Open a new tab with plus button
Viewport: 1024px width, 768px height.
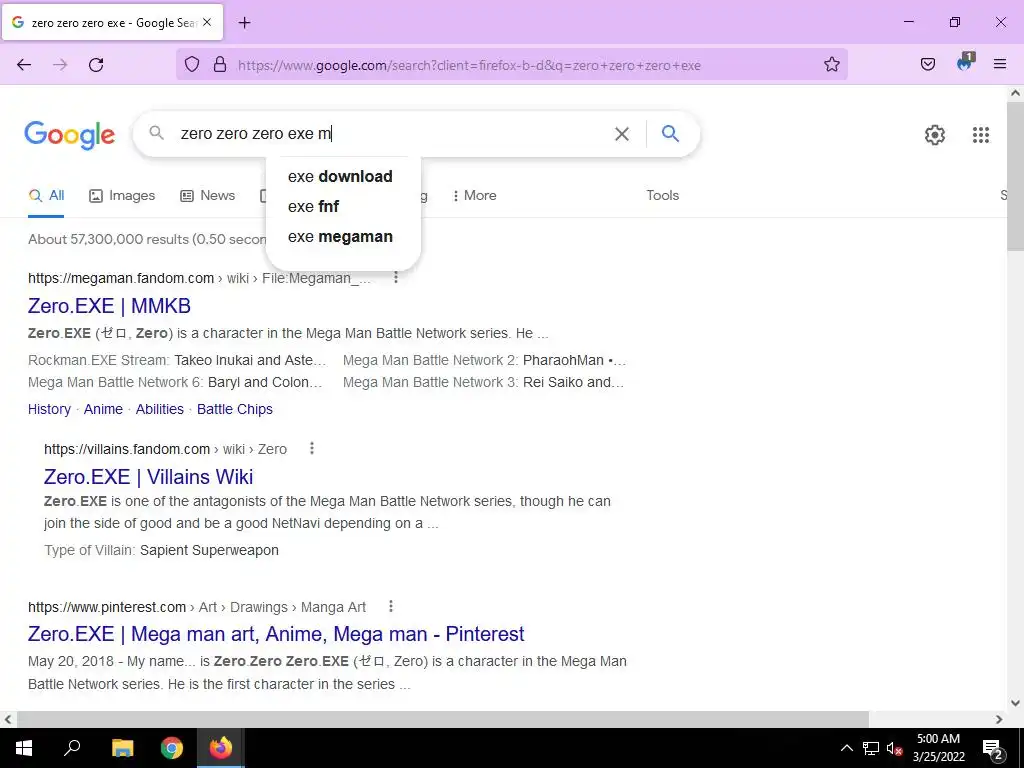244,23
